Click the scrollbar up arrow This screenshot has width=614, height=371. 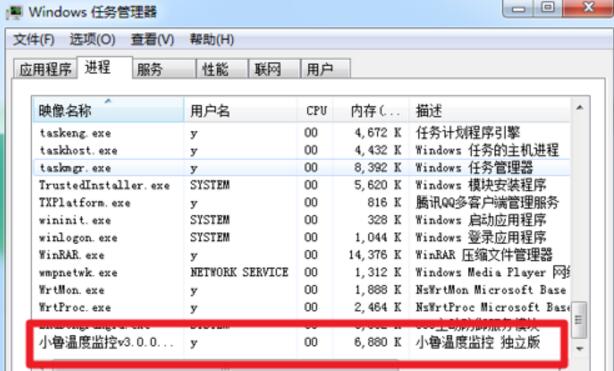coord(580,107)
